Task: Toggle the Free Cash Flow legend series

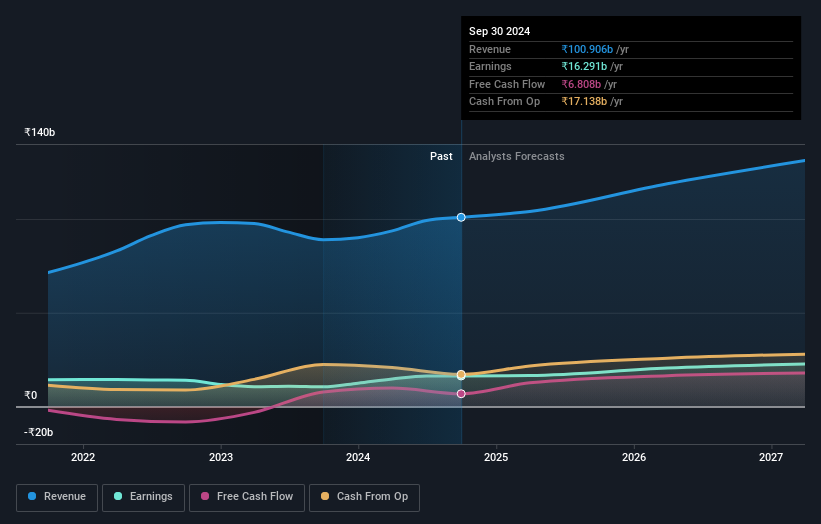Action: click(247, 497)
